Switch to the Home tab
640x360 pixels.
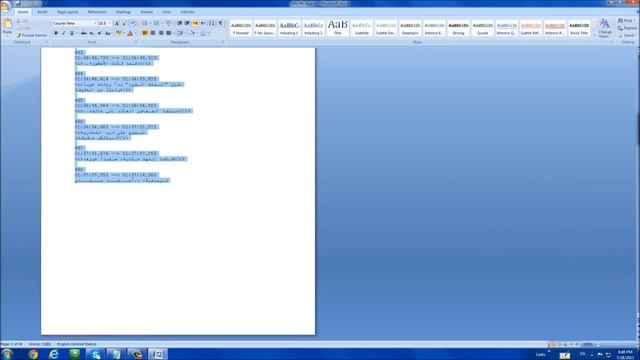pos(23,12)
